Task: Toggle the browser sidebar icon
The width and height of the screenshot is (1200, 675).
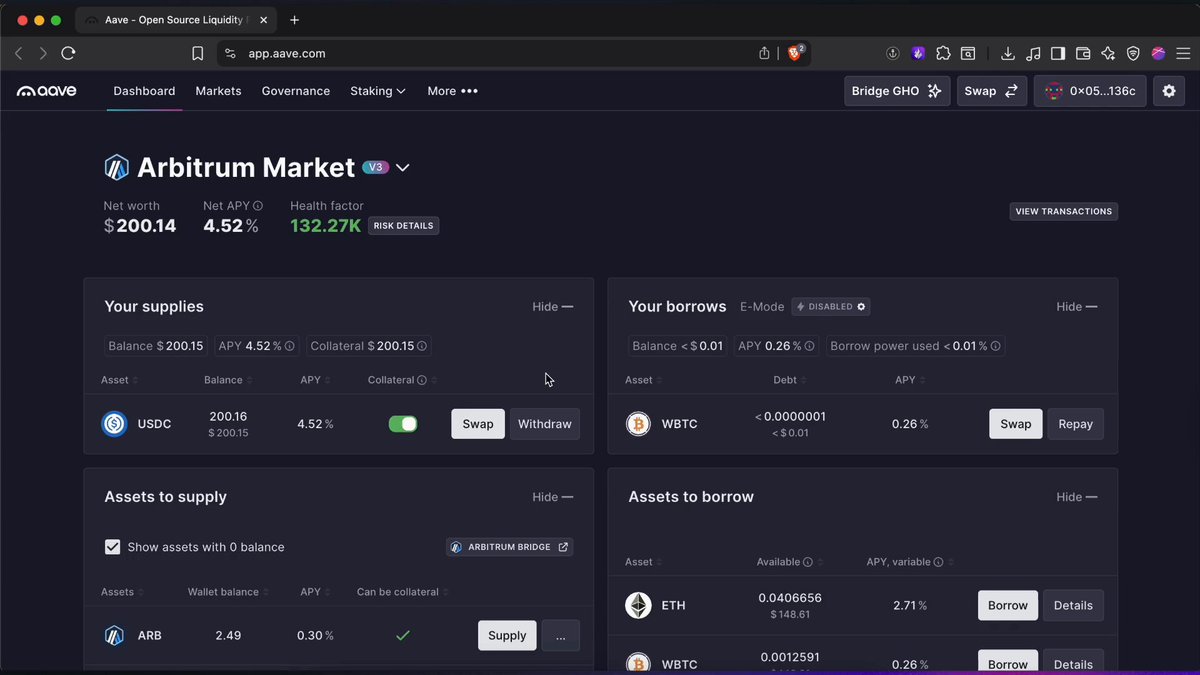Action: click(x=1057, y=54)
